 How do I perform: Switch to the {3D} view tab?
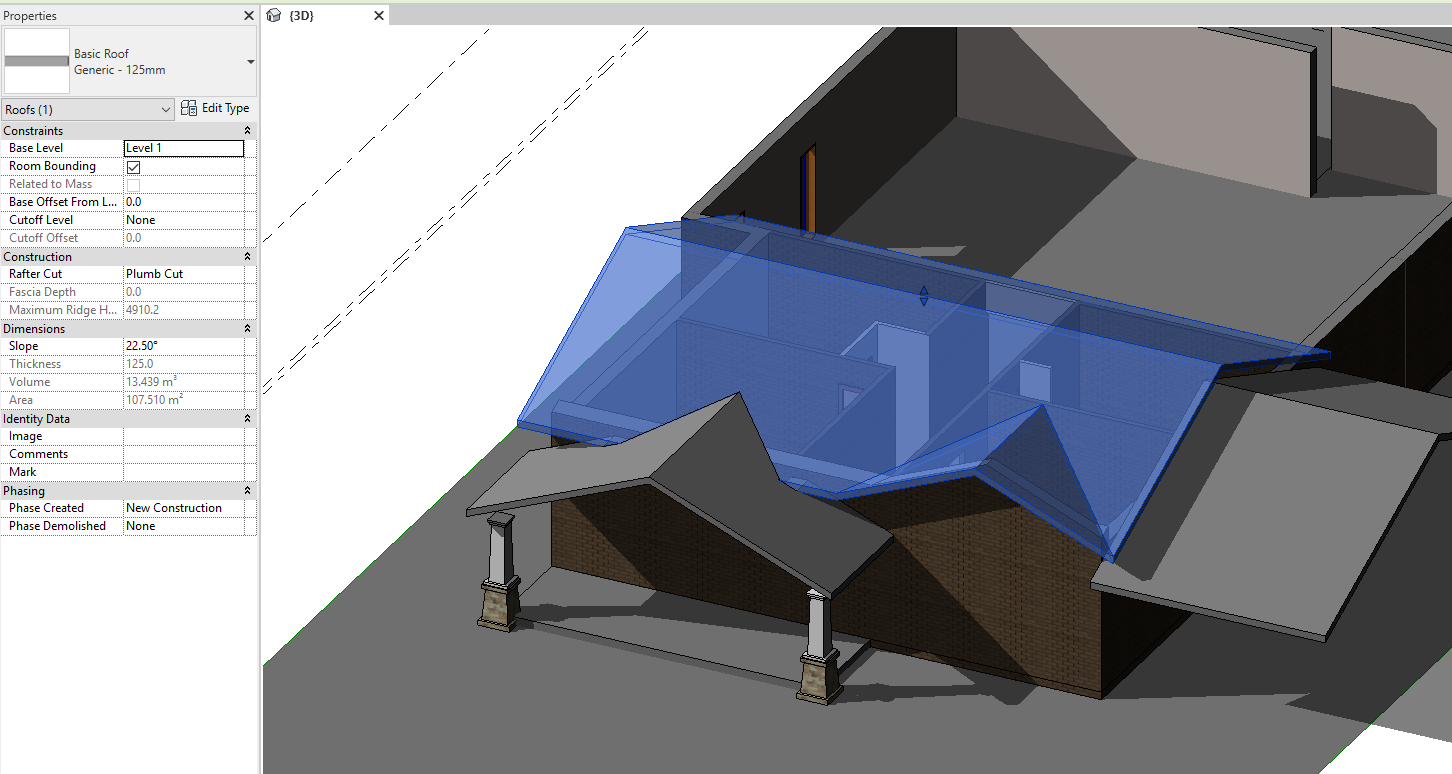tap(300, 16)
